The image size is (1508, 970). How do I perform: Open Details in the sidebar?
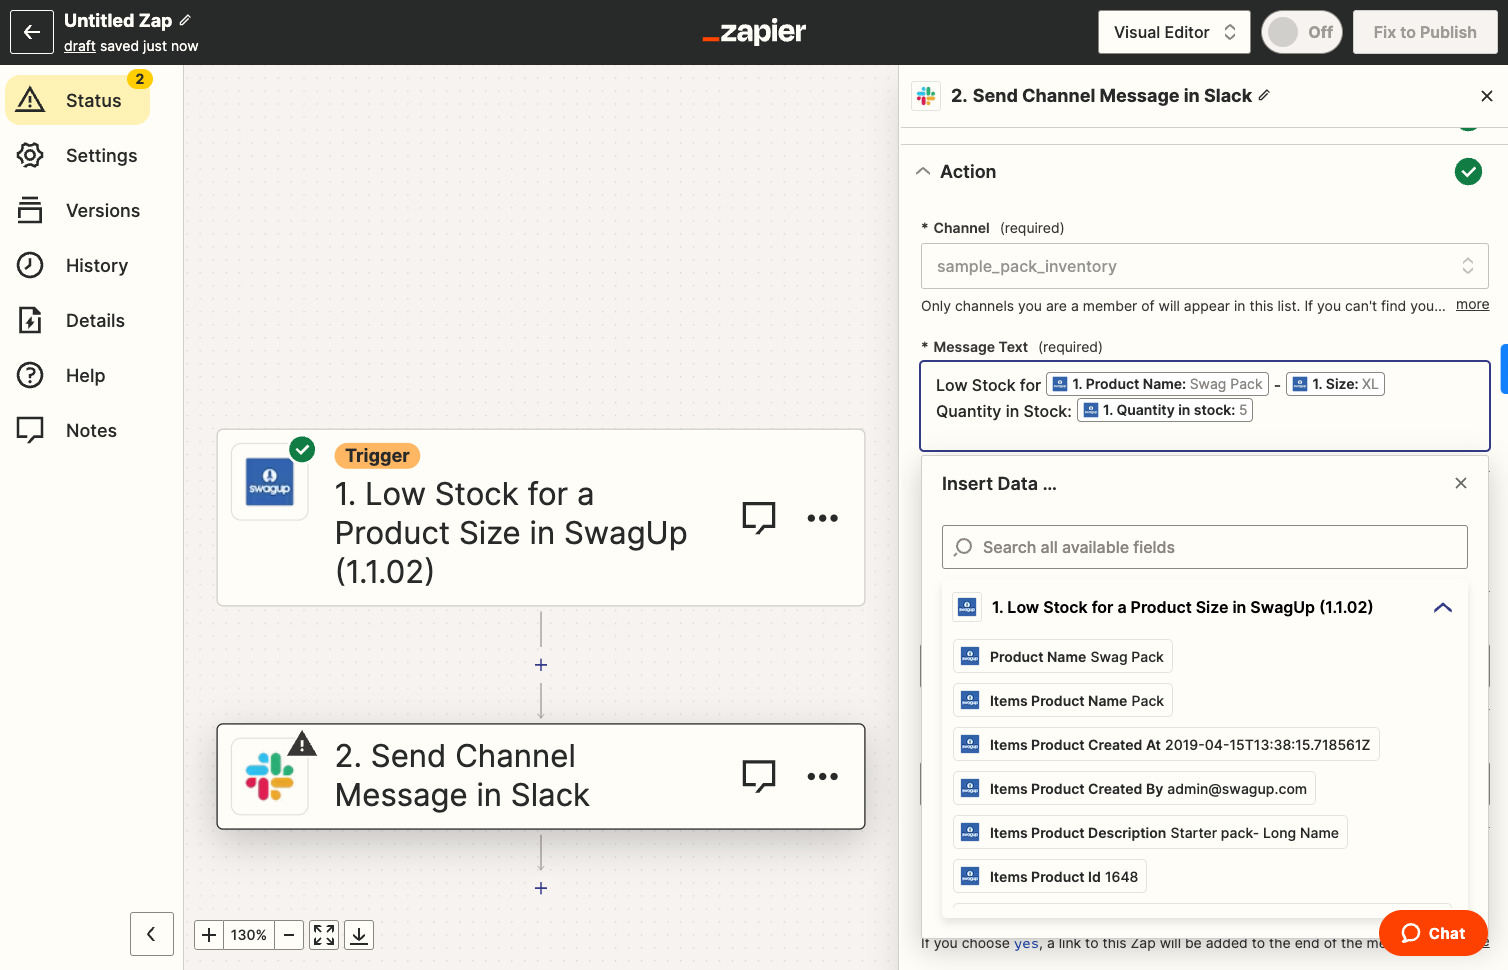[78, 320]
